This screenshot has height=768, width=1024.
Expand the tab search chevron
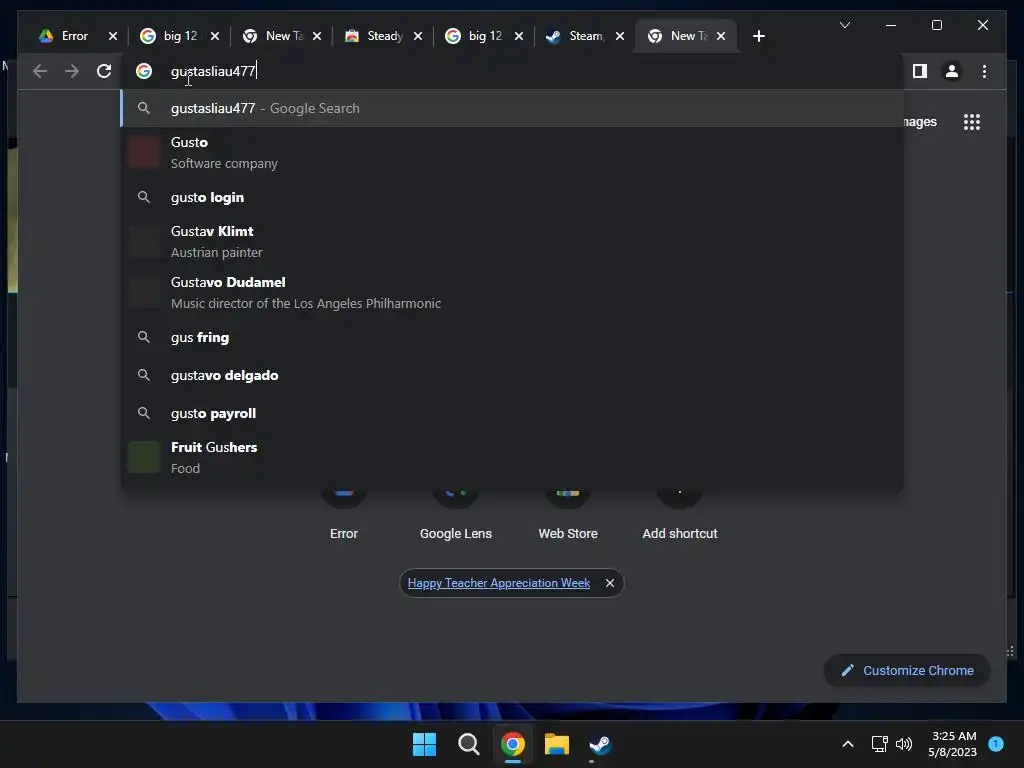pos(844,25)
